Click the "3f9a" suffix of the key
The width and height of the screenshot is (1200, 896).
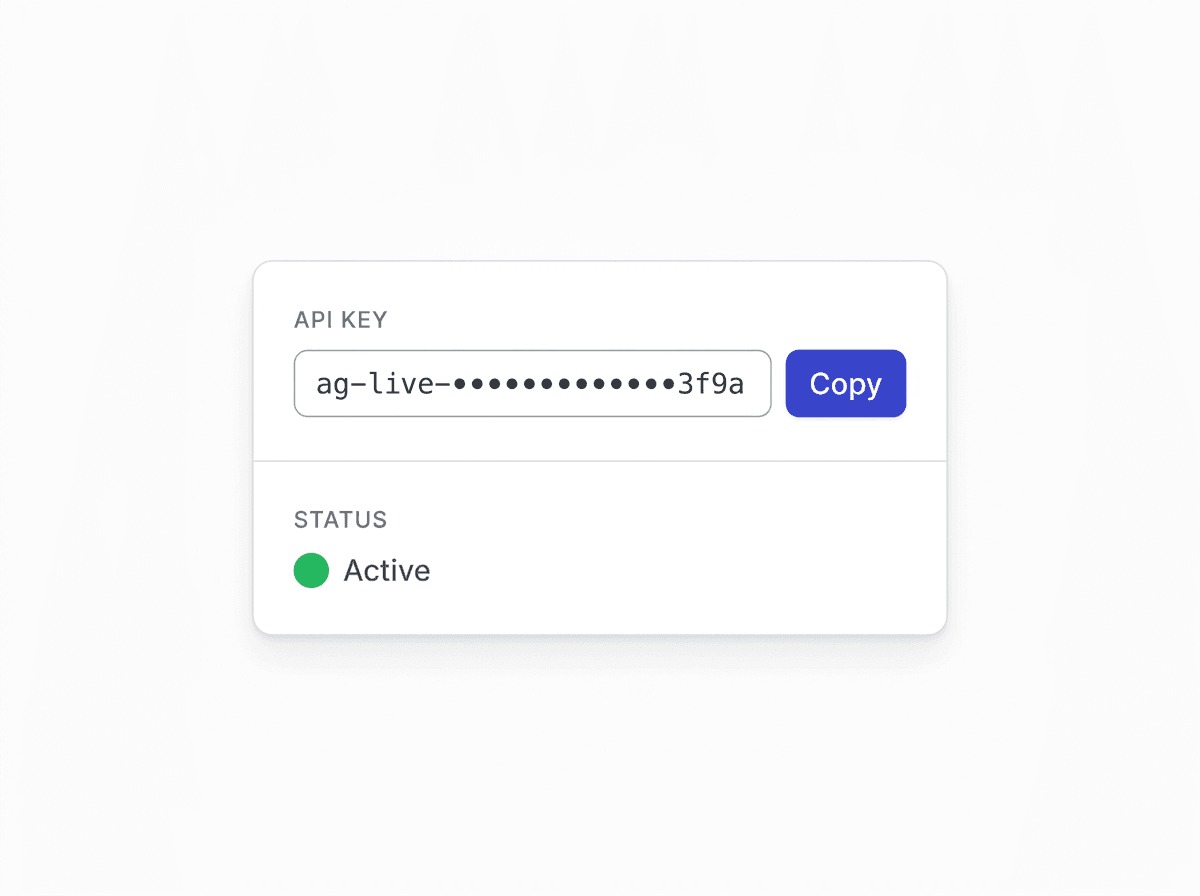[711, 384]
